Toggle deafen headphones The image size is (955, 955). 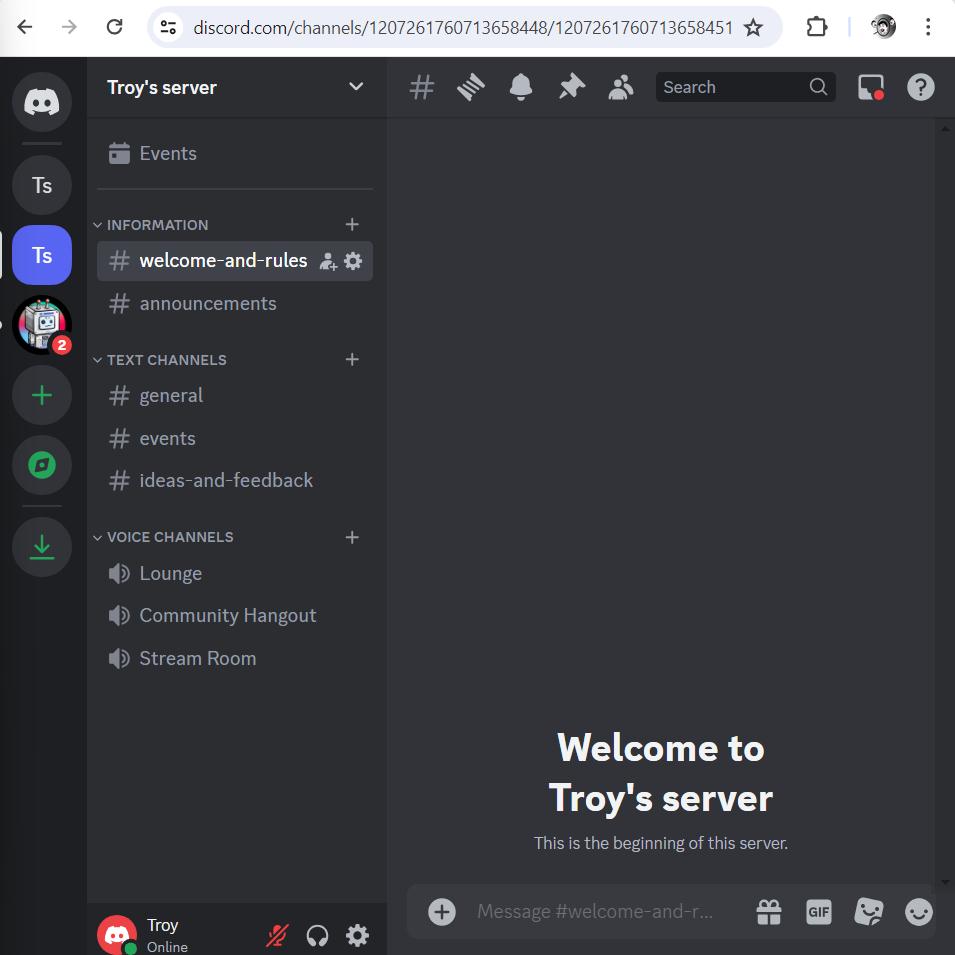tap(317, 935)
